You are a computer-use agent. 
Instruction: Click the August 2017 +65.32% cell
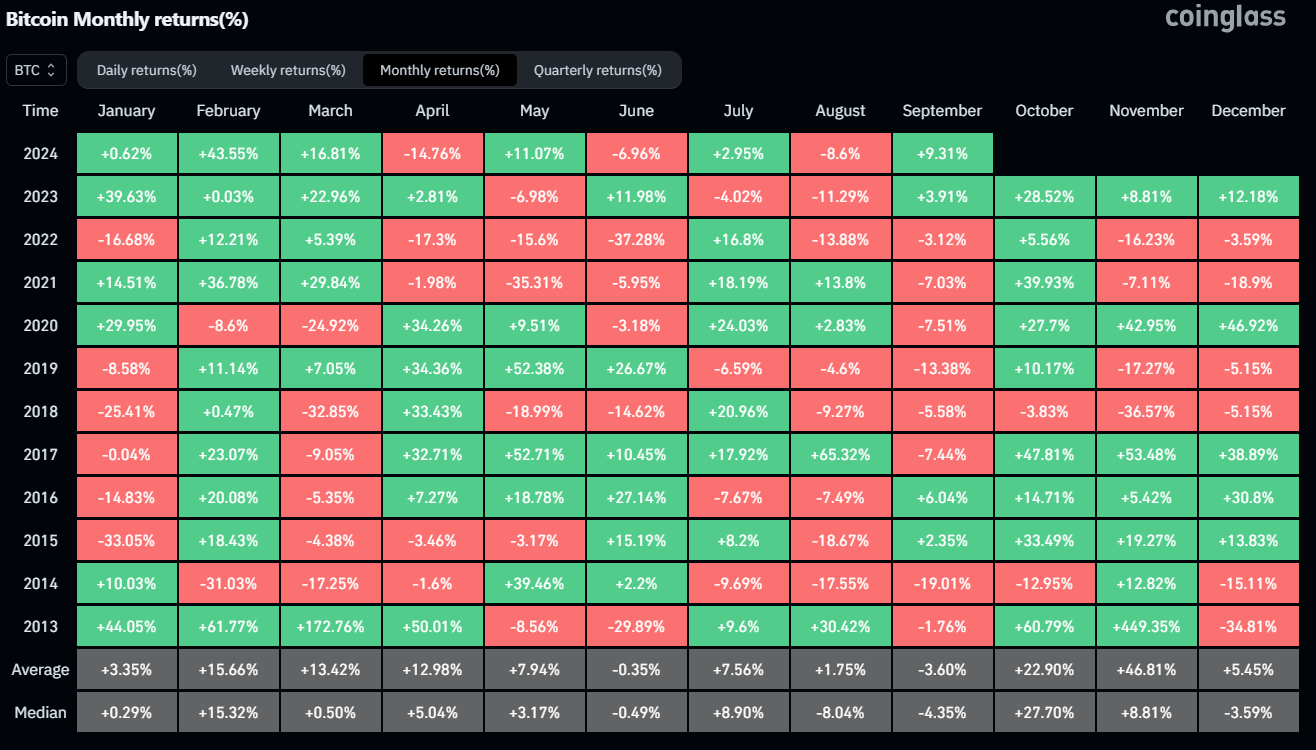click(x=840, y=455)
